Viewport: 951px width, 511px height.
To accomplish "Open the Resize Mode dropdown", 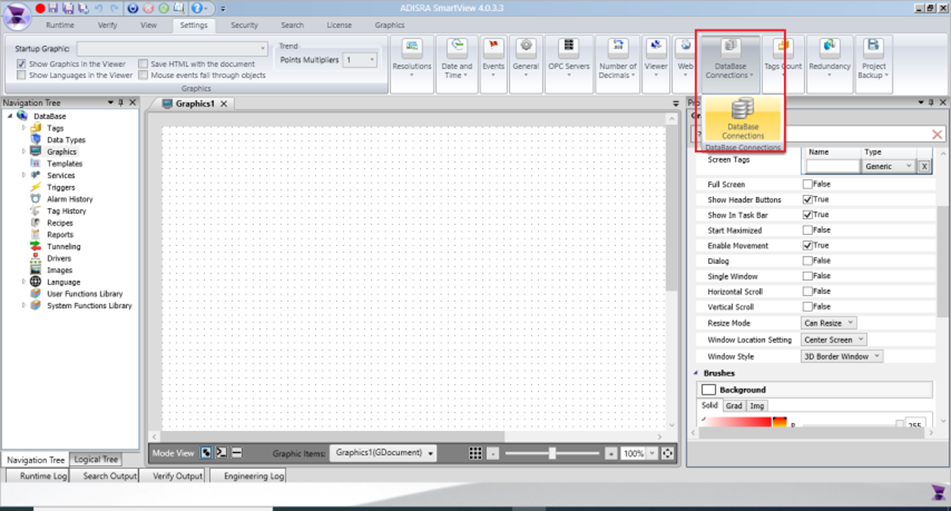I will 828,323.
